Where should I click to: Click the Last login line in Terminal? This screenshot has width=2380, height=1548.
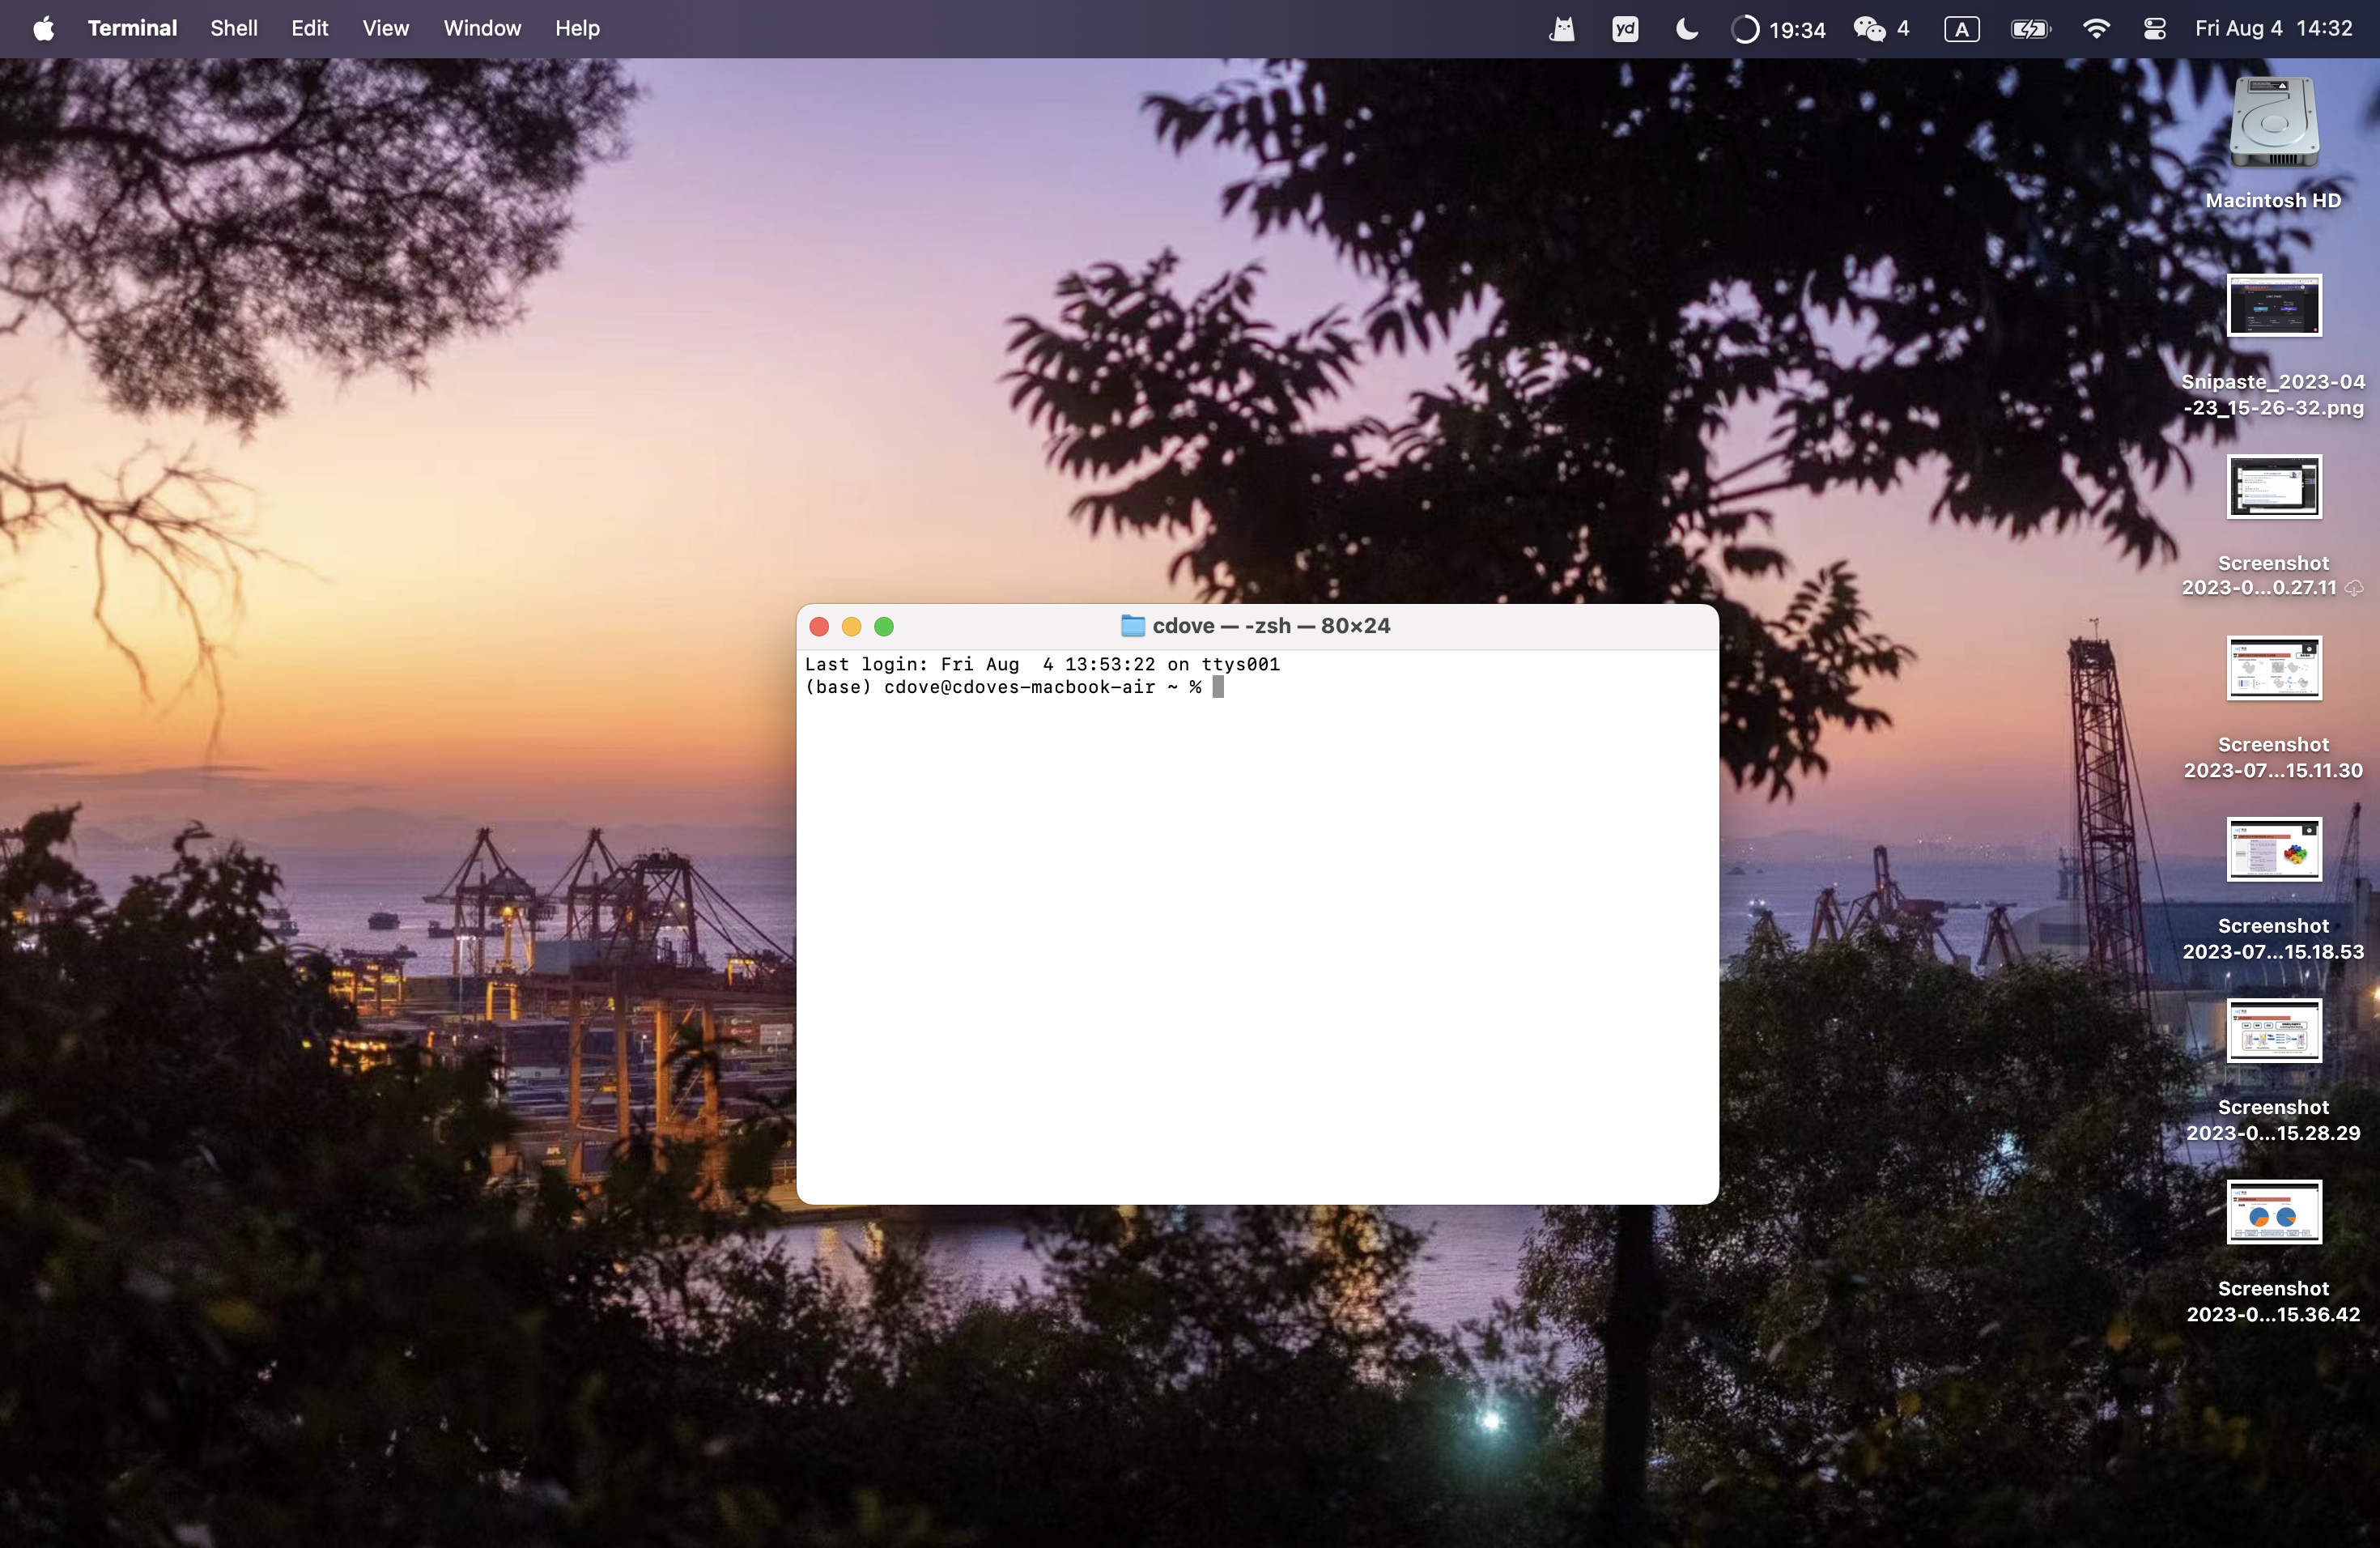pos(1042,664)
